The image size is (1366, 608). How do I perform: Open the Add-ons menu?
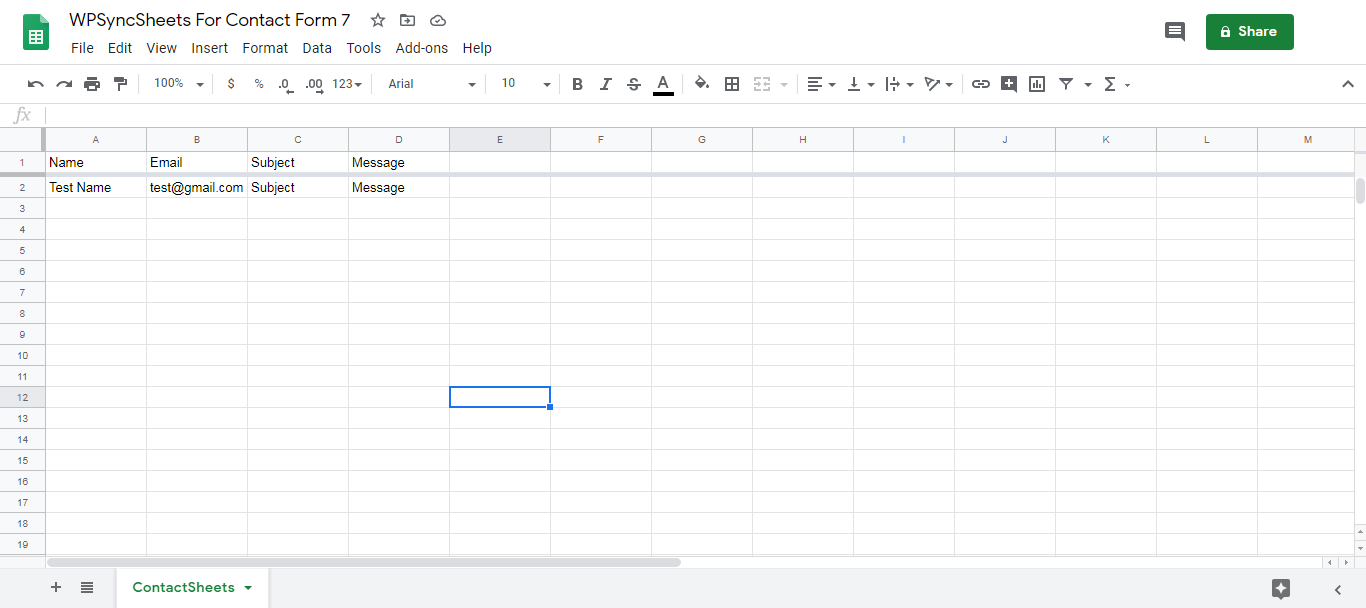pos(422,48)
